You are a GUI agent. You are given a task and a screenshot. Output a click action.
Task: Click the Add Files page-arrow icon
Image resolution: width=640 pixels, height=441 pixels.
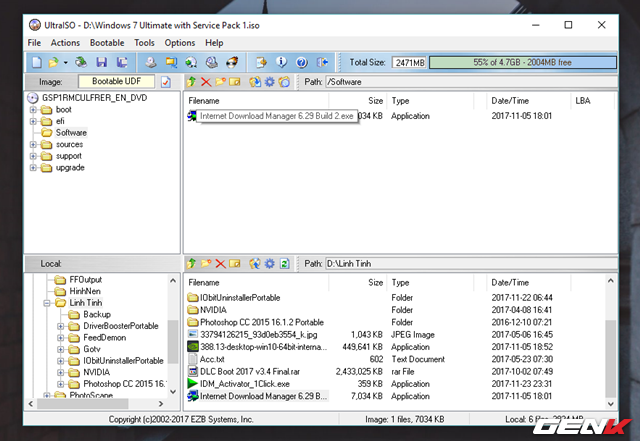click(261, 62)
